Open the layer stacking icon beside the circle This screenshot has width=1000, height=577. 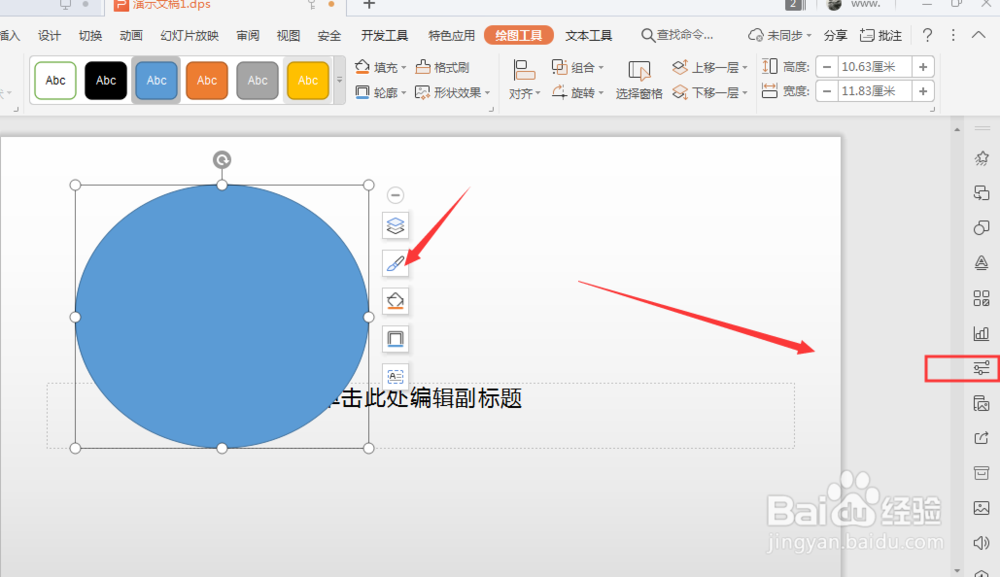tap(395, 225)
